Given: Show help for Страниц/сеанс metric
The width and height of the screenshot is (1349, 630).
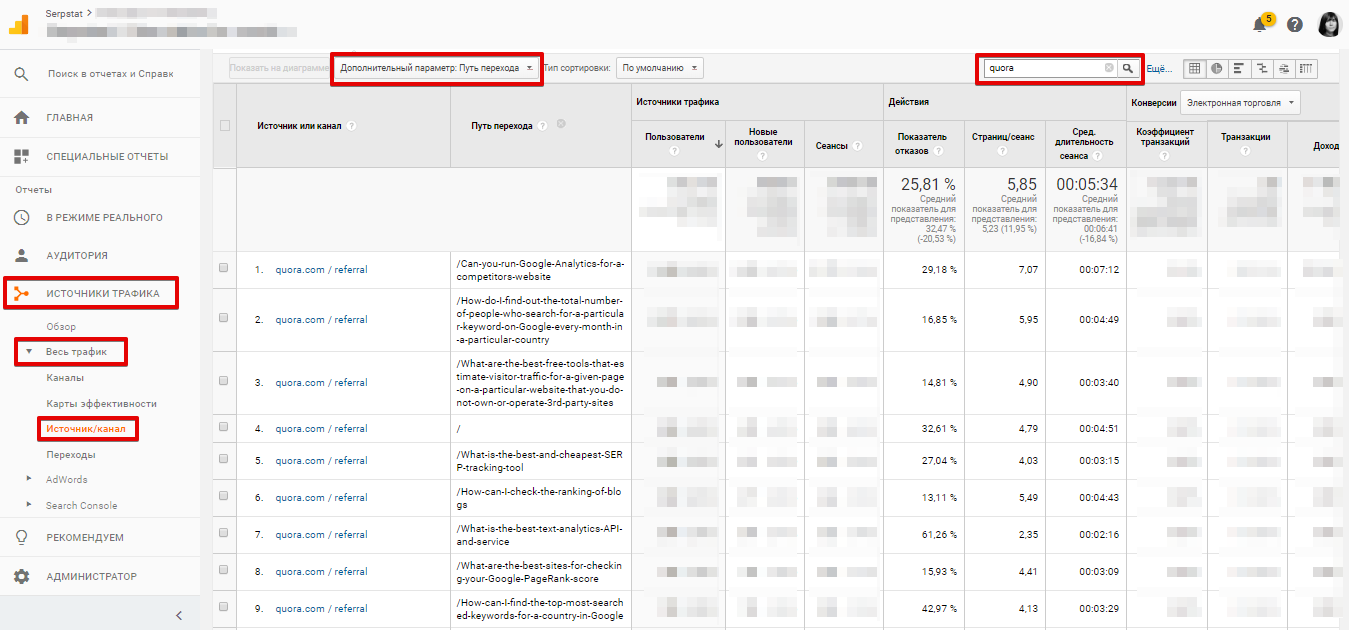Looking at the screenshot, I should [1002, 151].
